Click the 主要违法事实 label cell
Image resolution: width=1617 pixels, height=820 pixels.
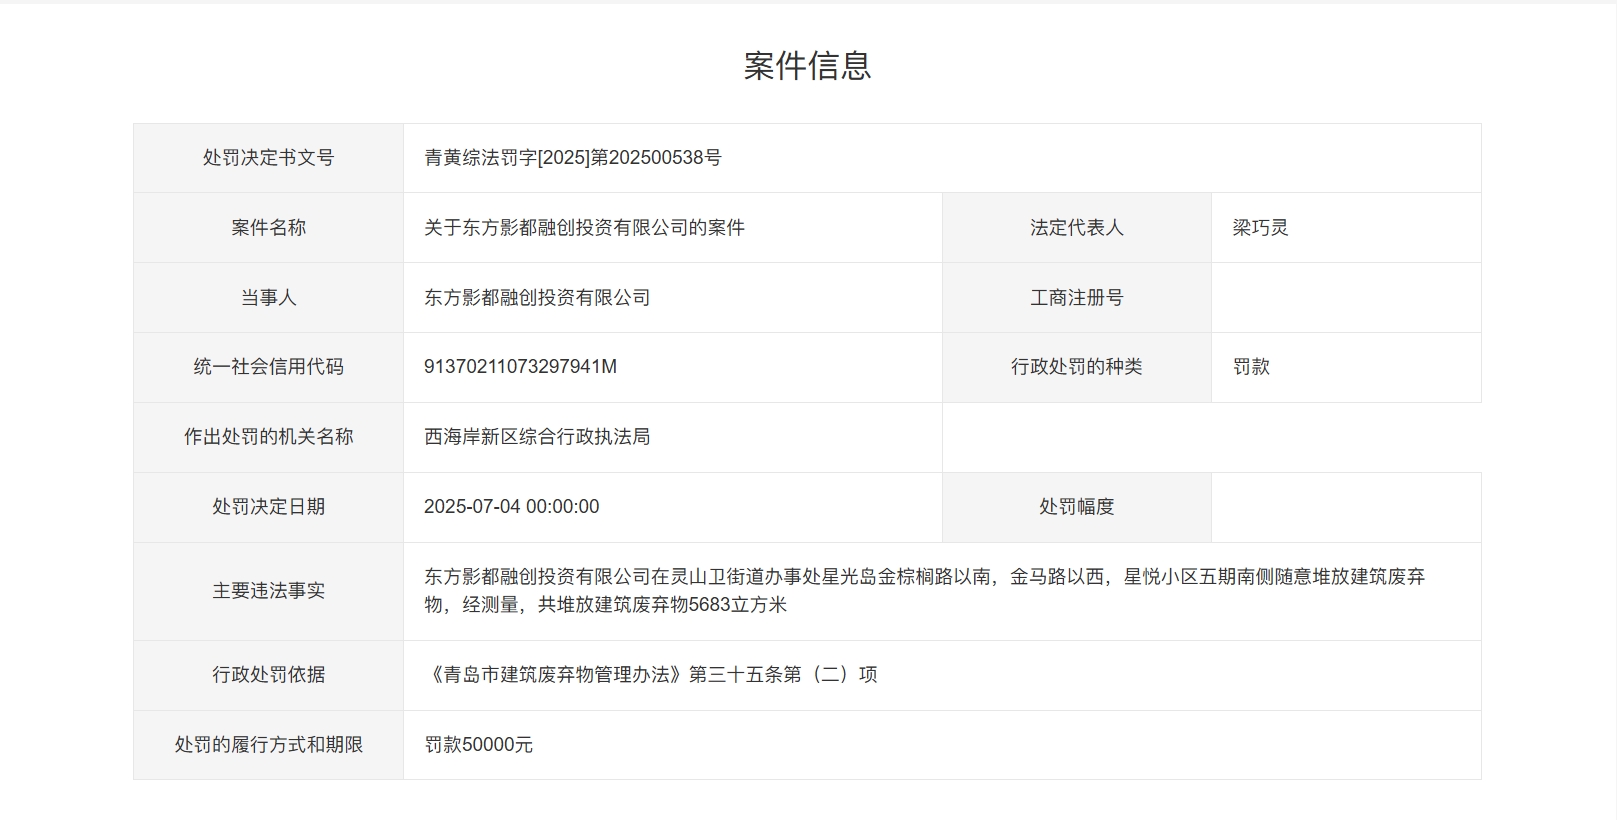(268, 591)
